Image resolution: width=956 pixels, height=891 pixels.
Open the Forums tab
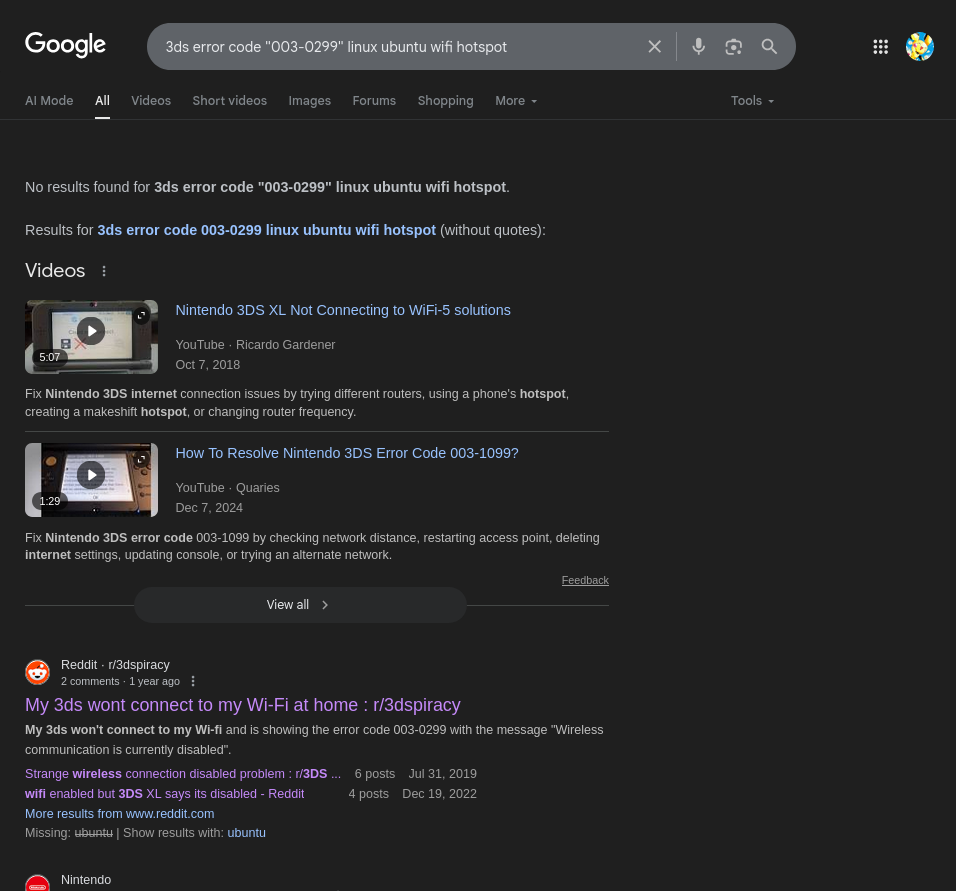point(374,101)
